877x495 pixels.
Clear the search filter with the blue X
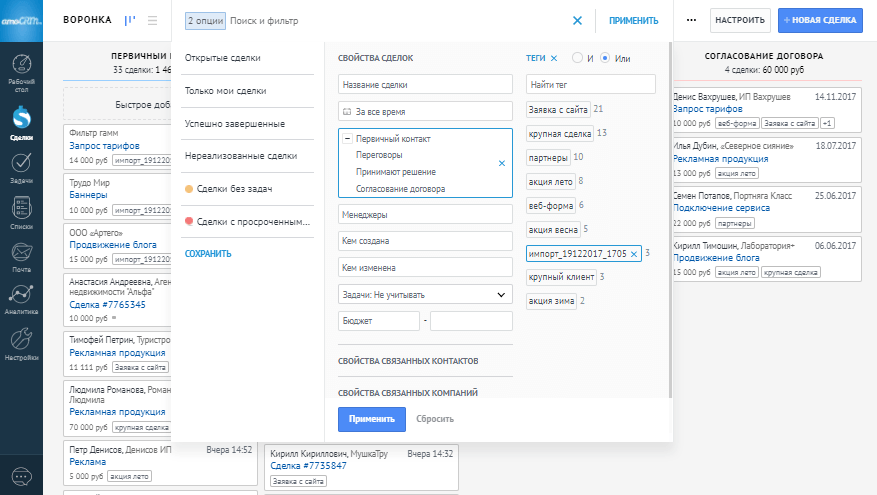[577, 20]
